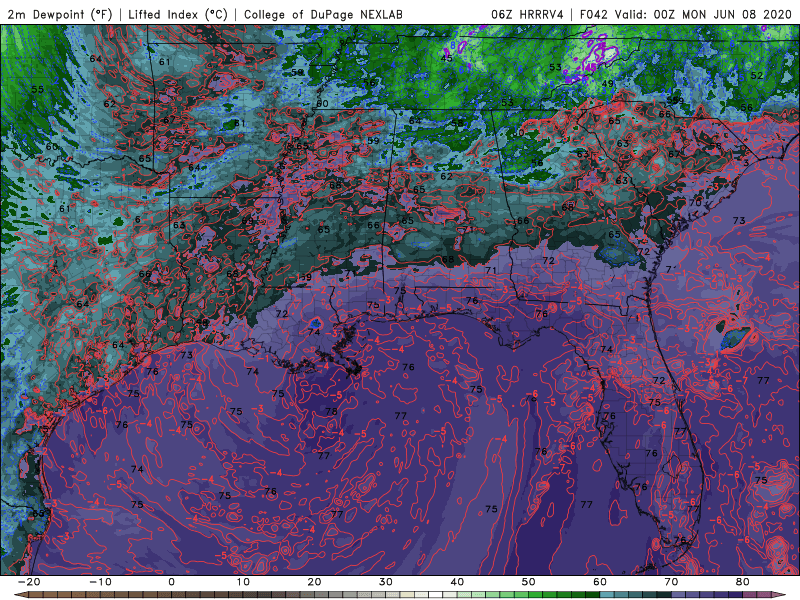
Task: Click the '80' color scale label
Action: tap(743, 582)
